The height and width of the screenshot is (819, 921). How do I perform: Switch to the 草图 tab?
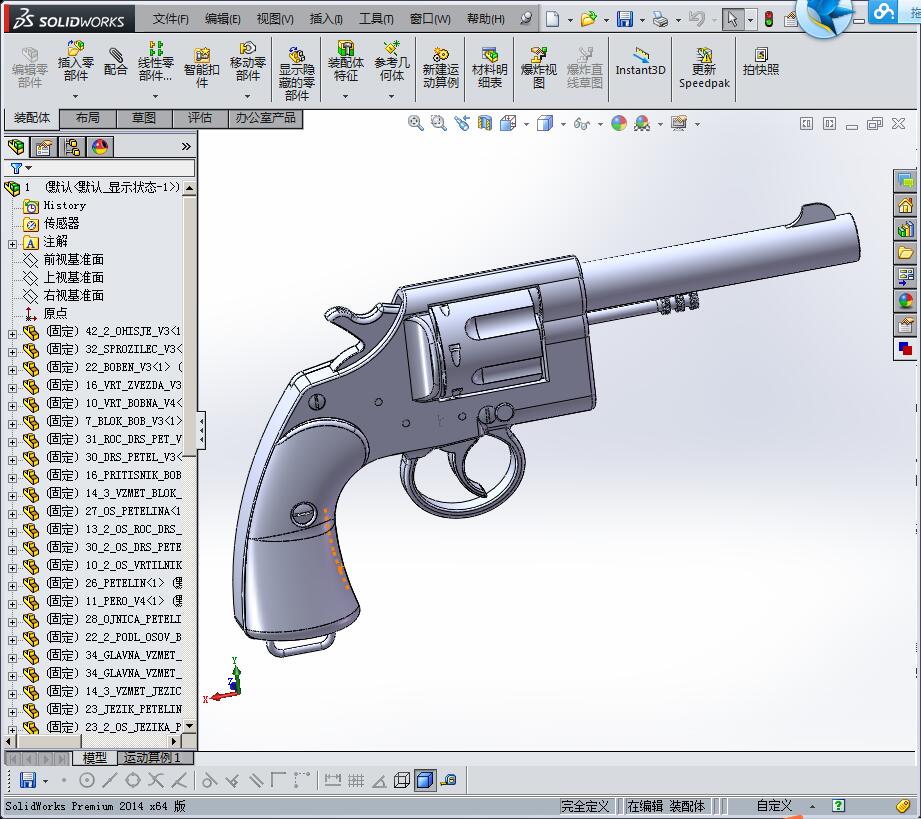144,118
